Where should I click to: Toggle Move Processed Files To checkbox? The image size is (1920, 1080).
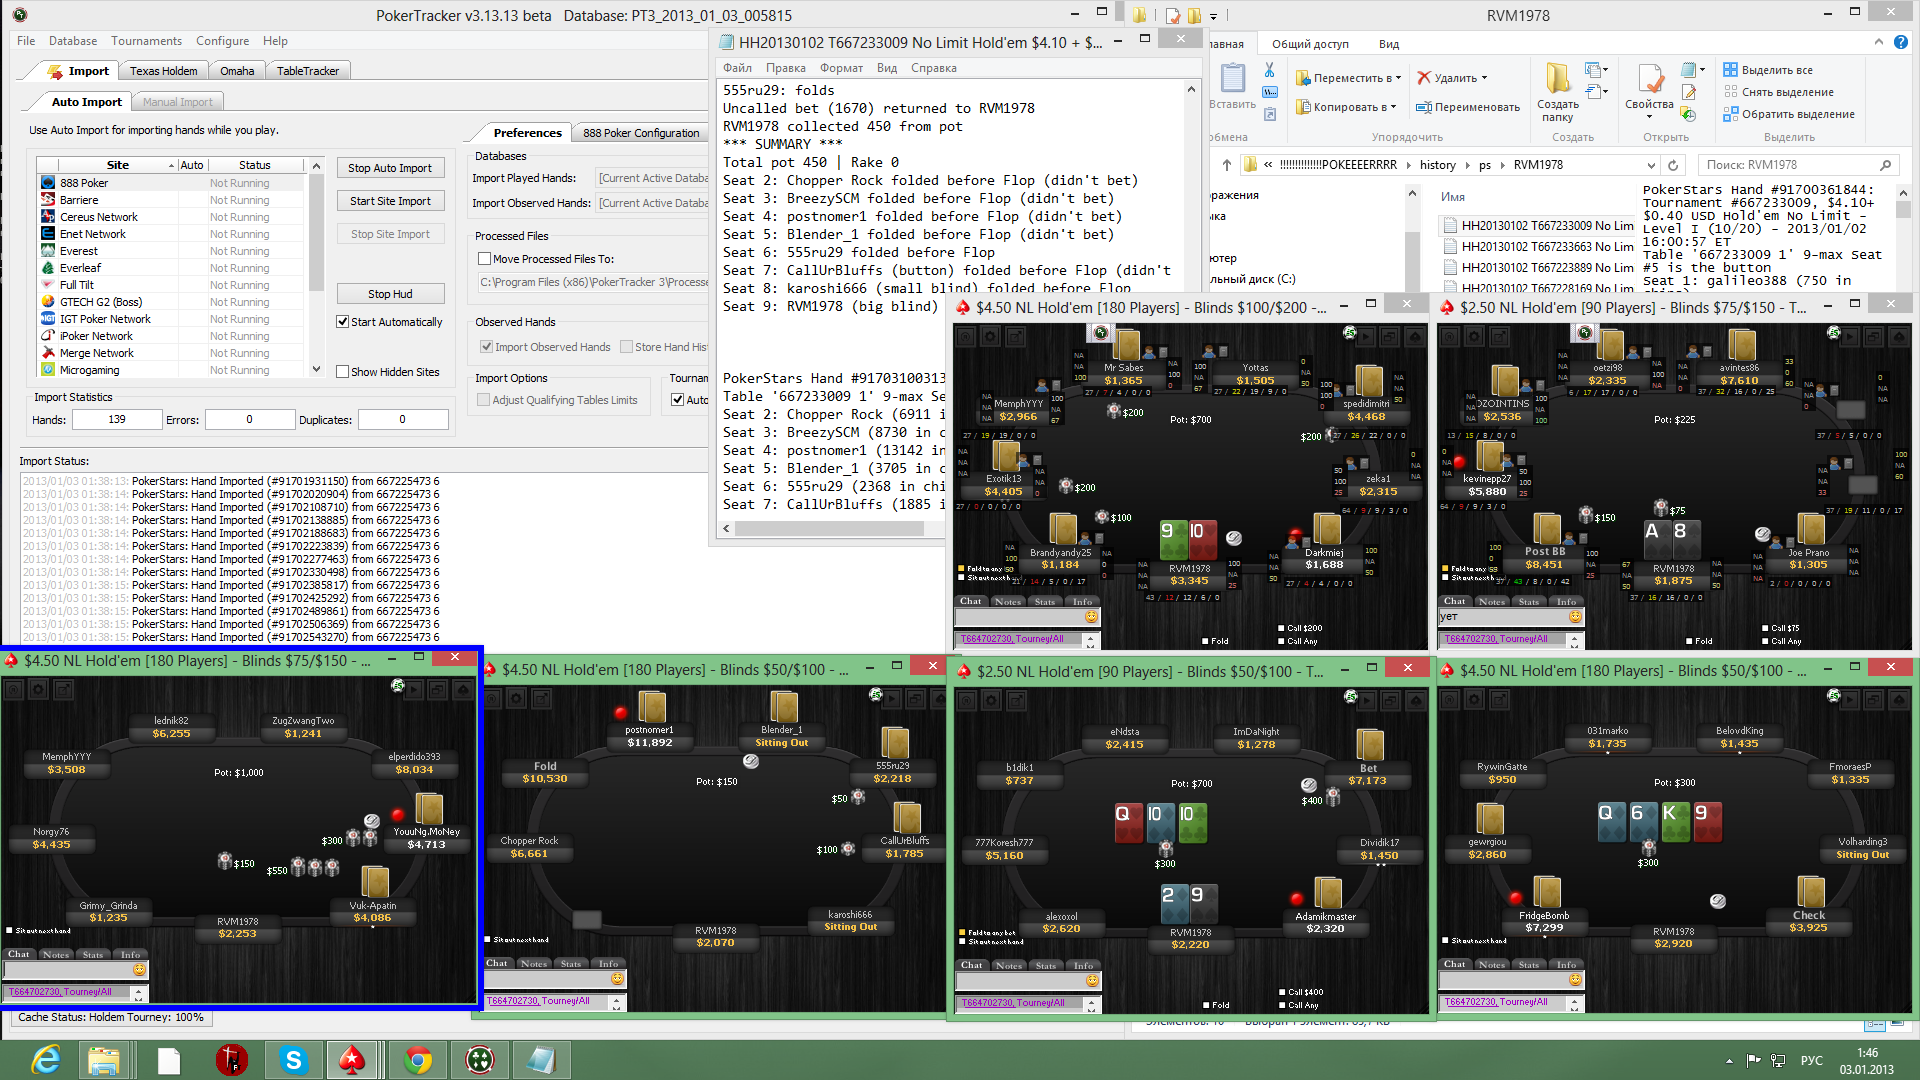point(485,259)
